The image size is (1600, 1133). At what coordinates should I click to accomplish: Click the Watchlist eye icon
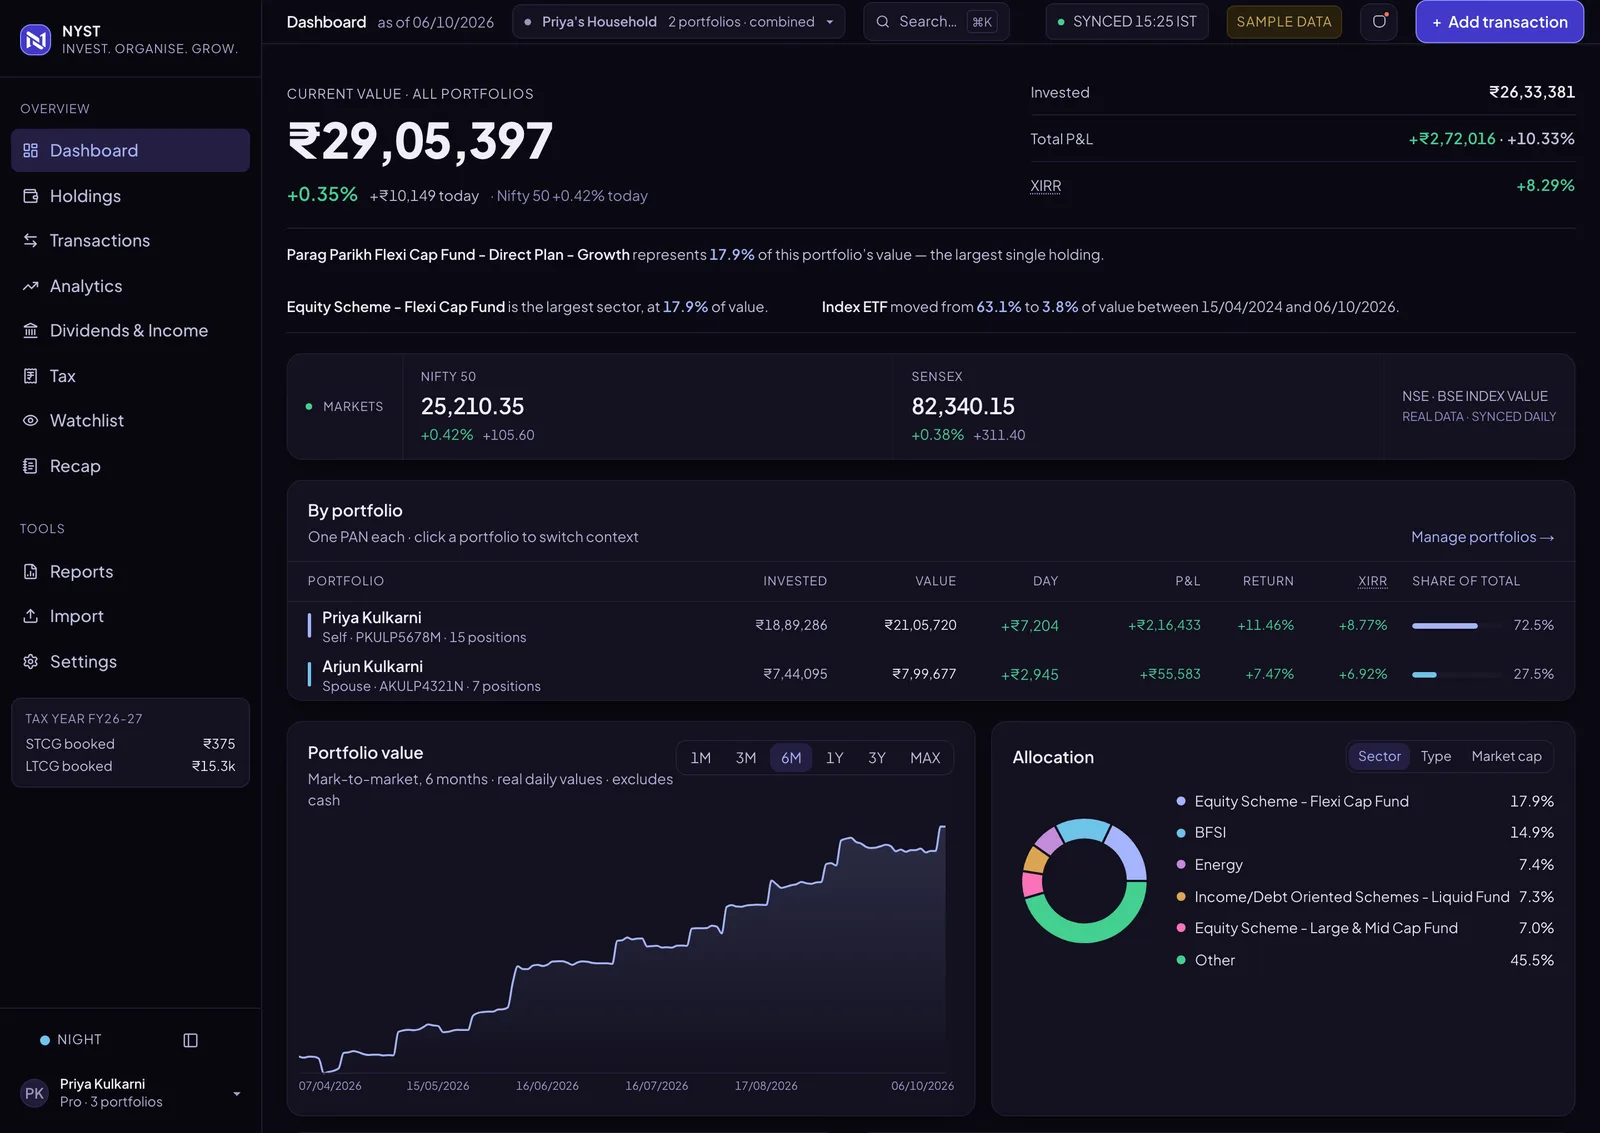[31, 421]
